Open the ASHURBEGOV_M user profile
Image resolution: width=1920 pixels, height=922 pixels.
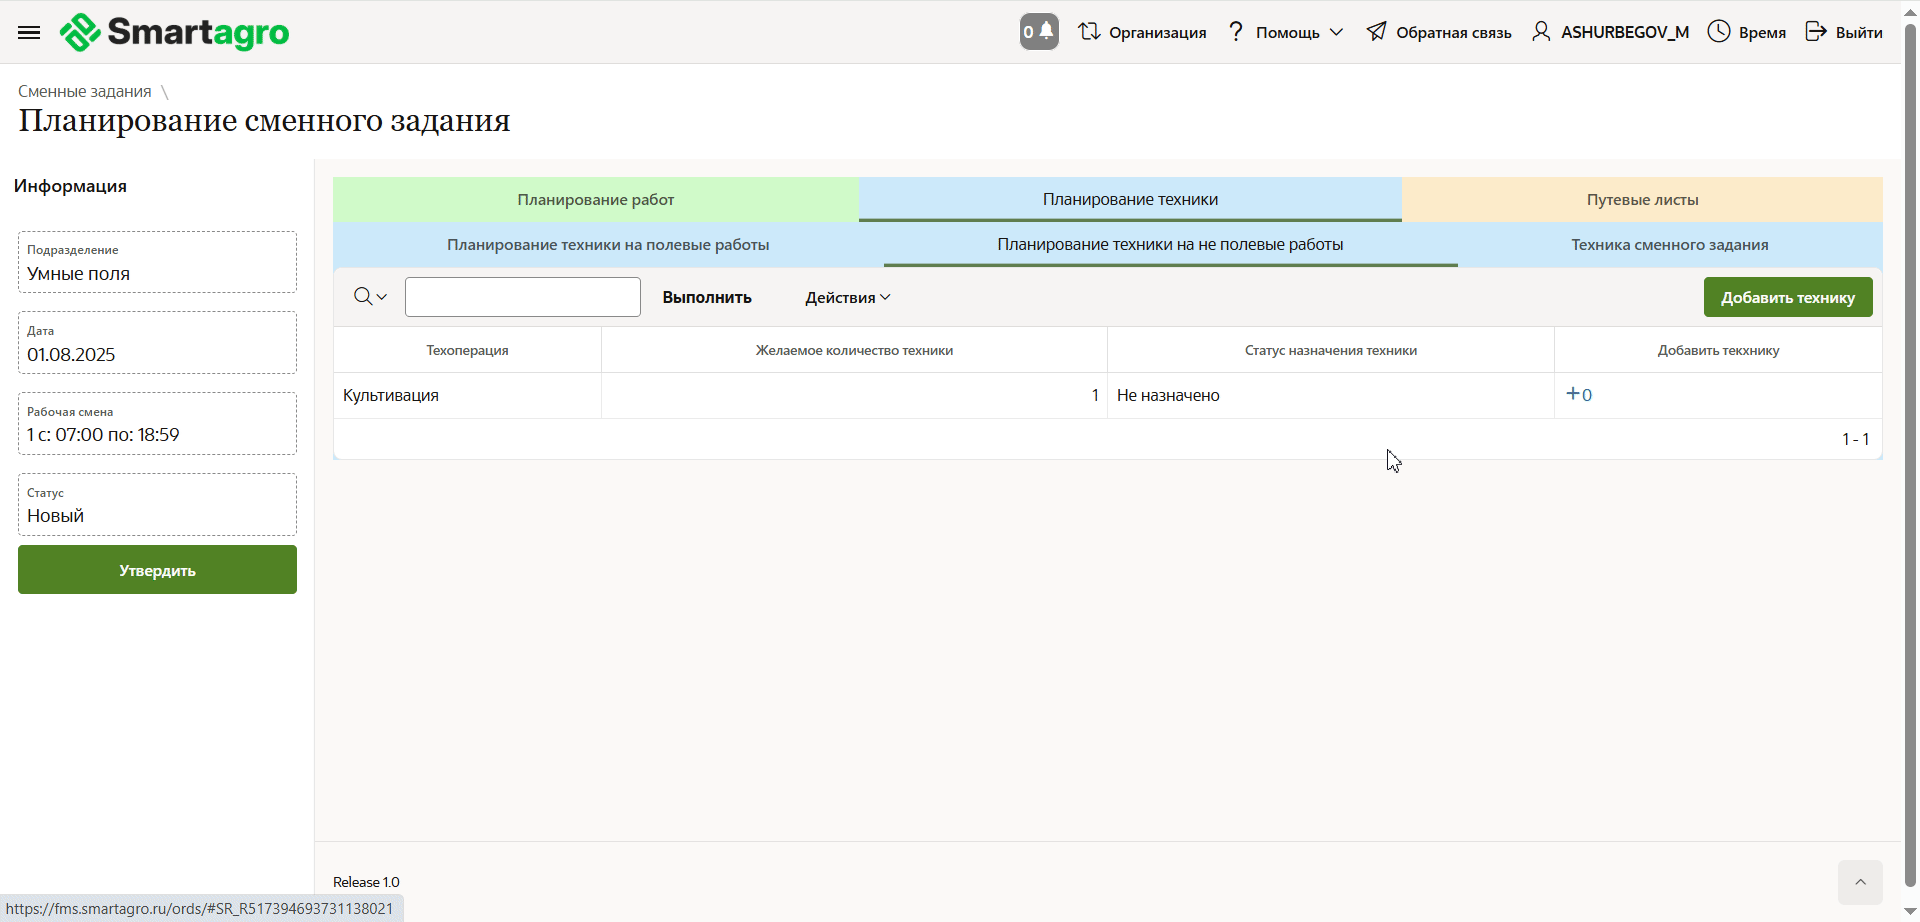pyautogui.click(x=1611, y=32)
